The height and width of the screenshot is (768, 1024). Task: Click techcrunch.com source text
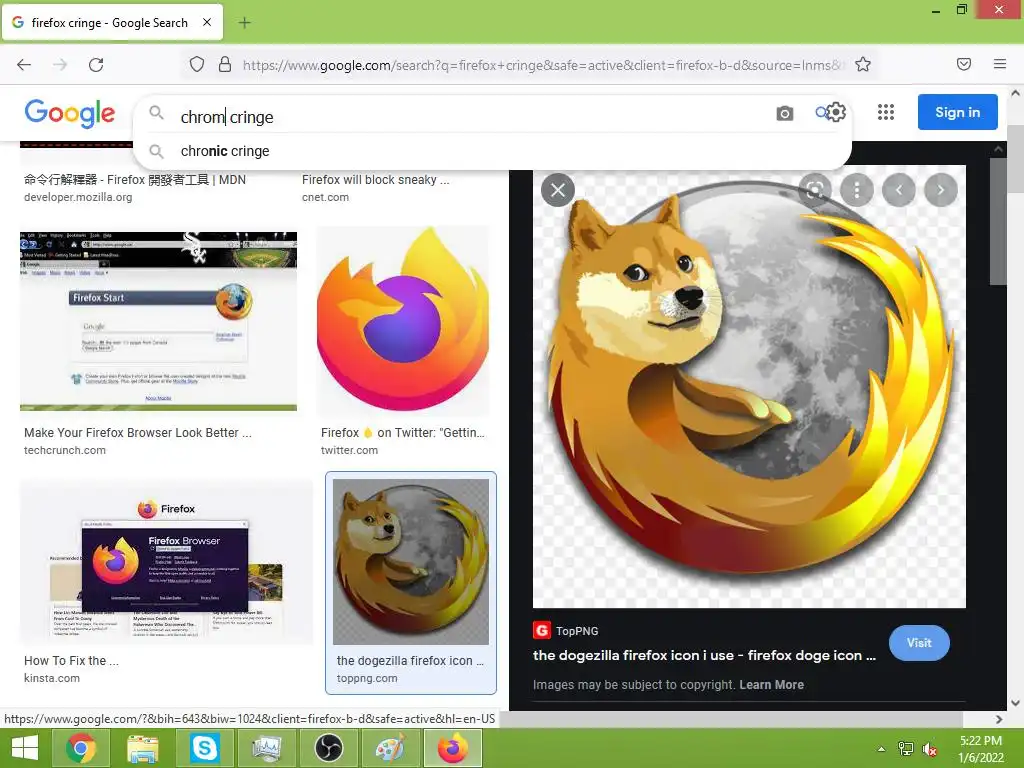pyautogui.click(x=65, y=450)
